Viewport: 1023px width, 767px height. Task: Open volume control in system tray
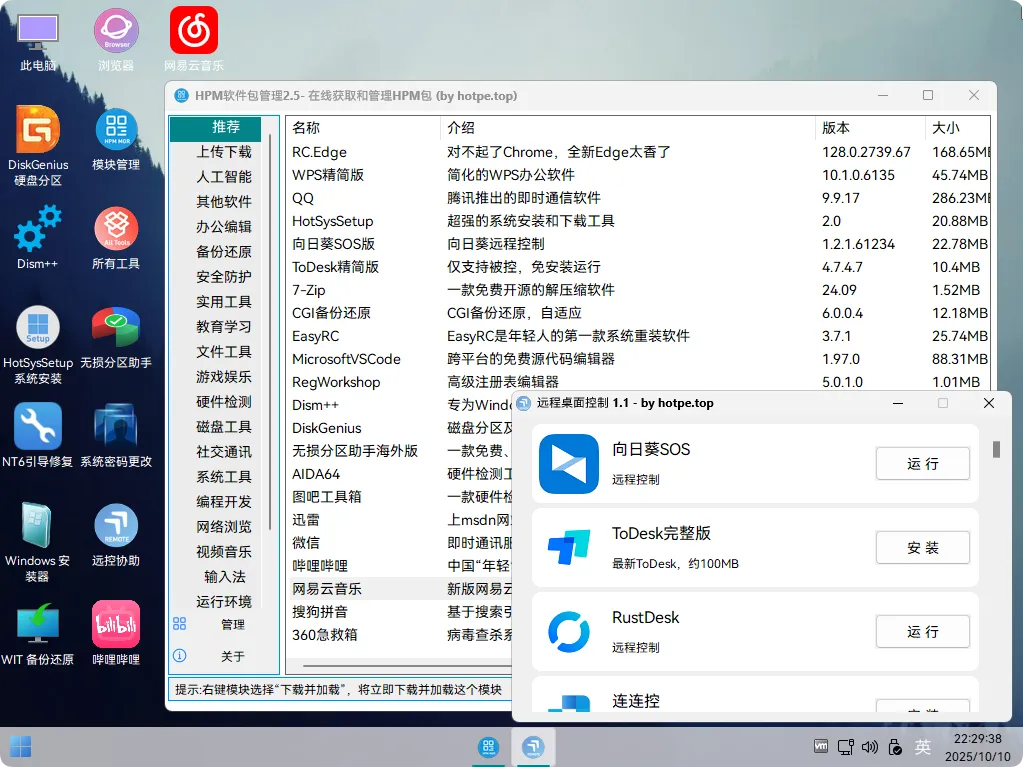tap(869, 747)
